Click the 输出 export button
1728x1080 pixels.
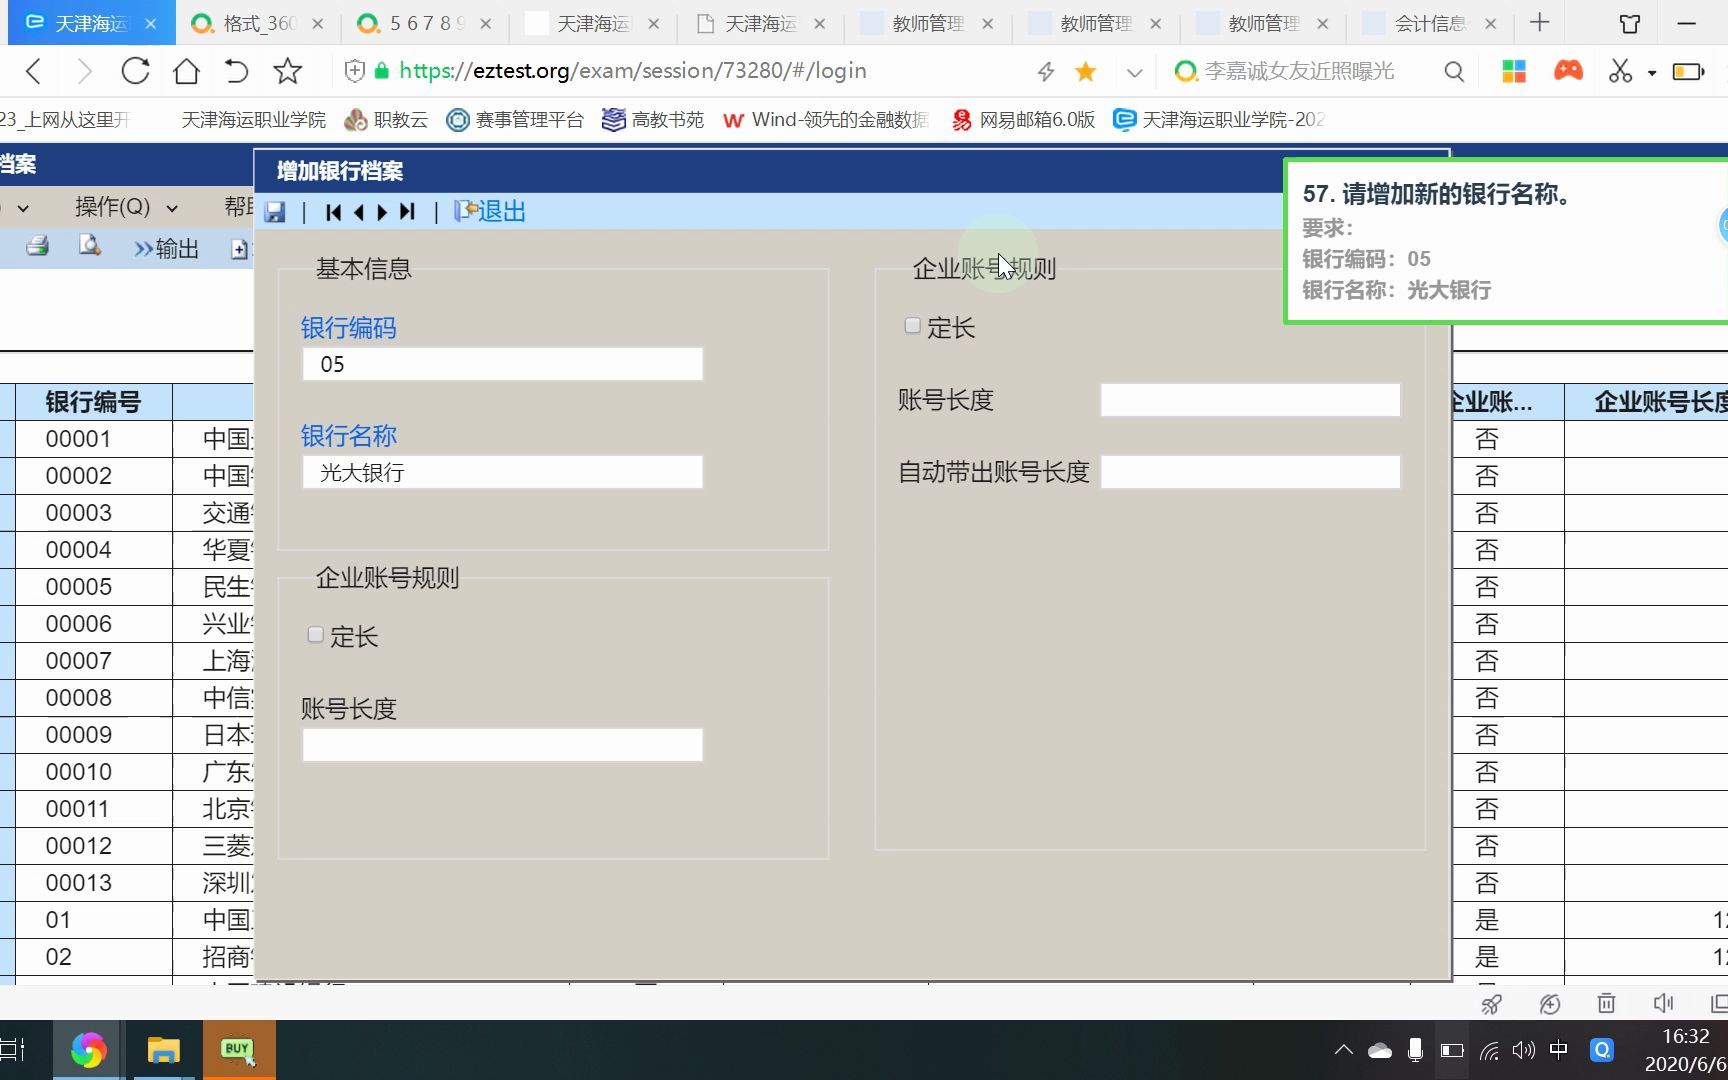(167, 248)
